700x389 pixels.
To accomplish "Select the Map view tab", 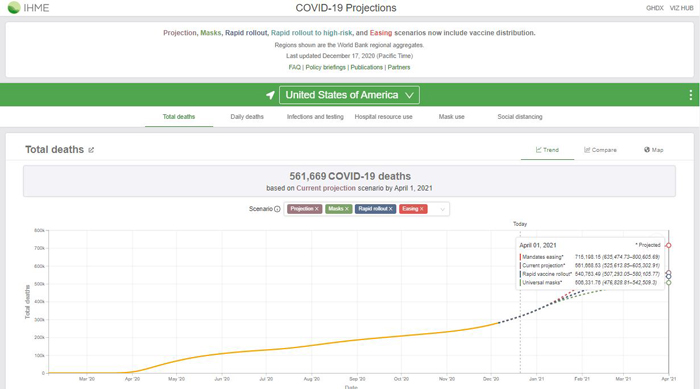I will click(654, 150).
